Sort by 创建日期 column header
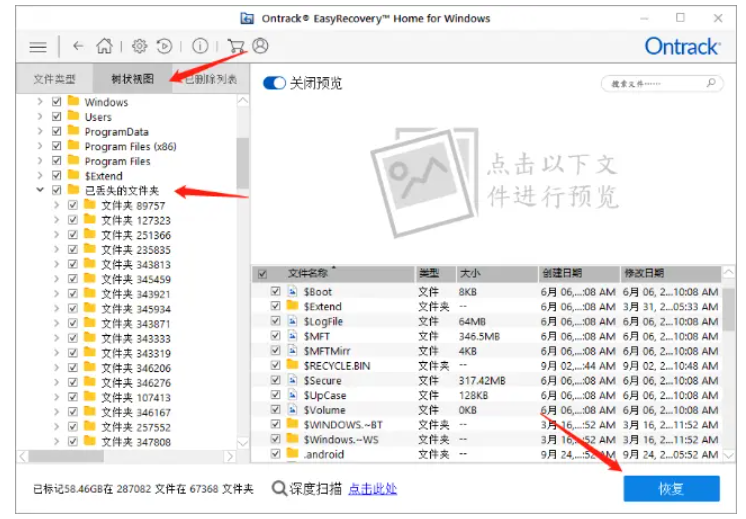Viewport: 746px width, 519px height. click(x=579, y=273)
